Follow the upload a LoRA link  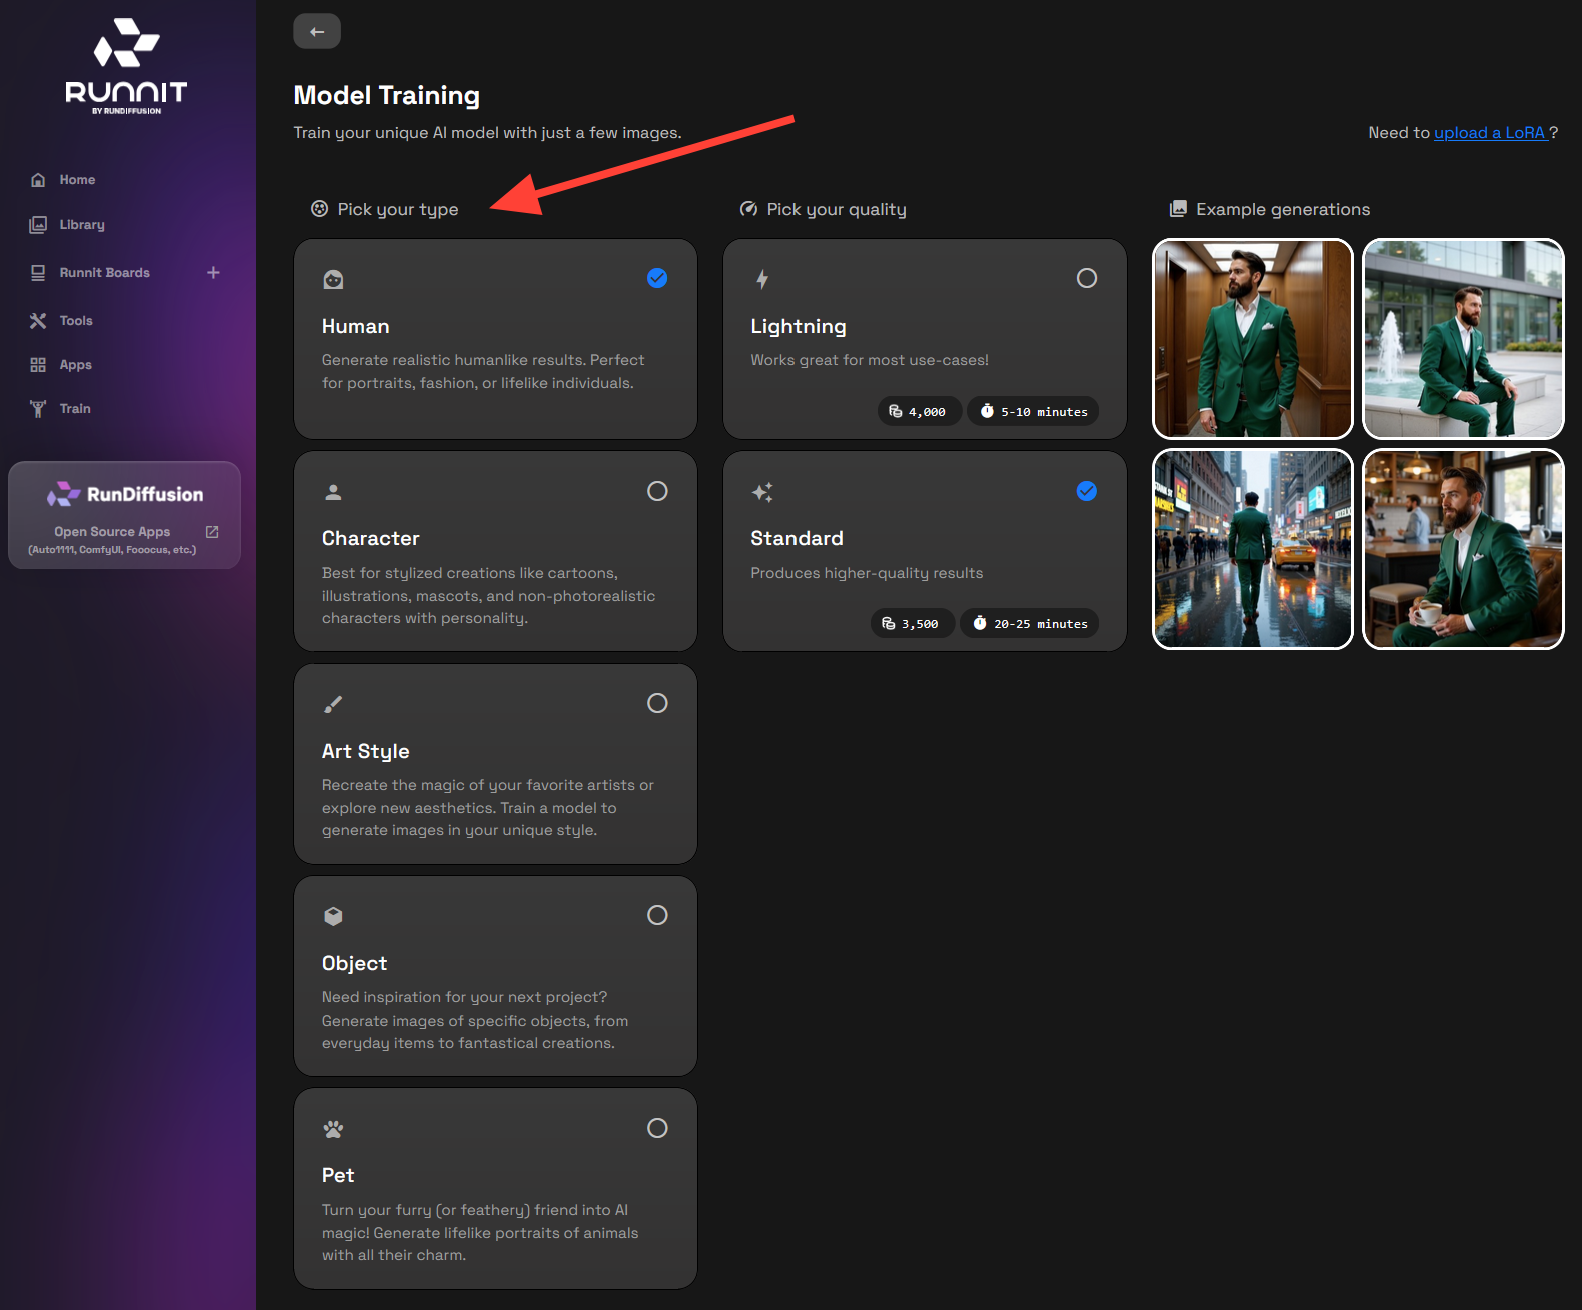pos(1489,133)
